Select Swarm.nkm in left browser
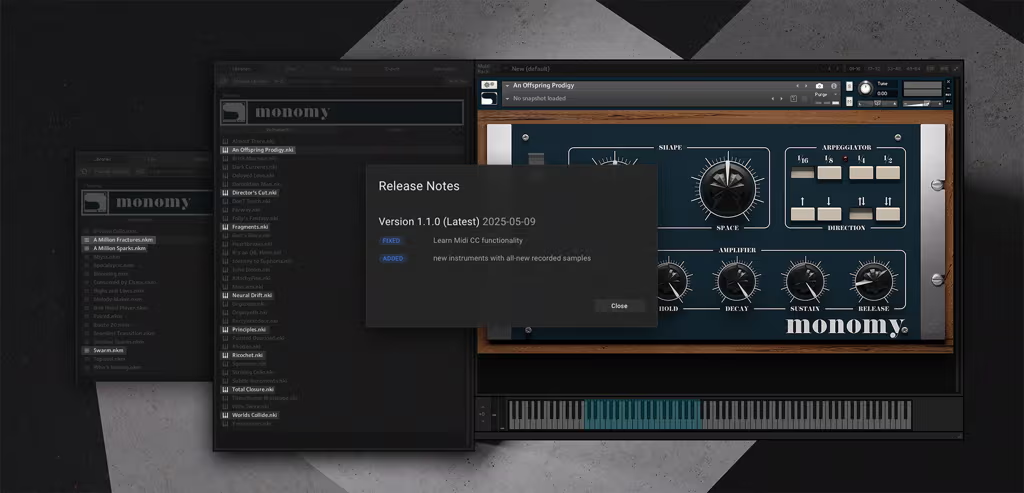 [104, 350]
